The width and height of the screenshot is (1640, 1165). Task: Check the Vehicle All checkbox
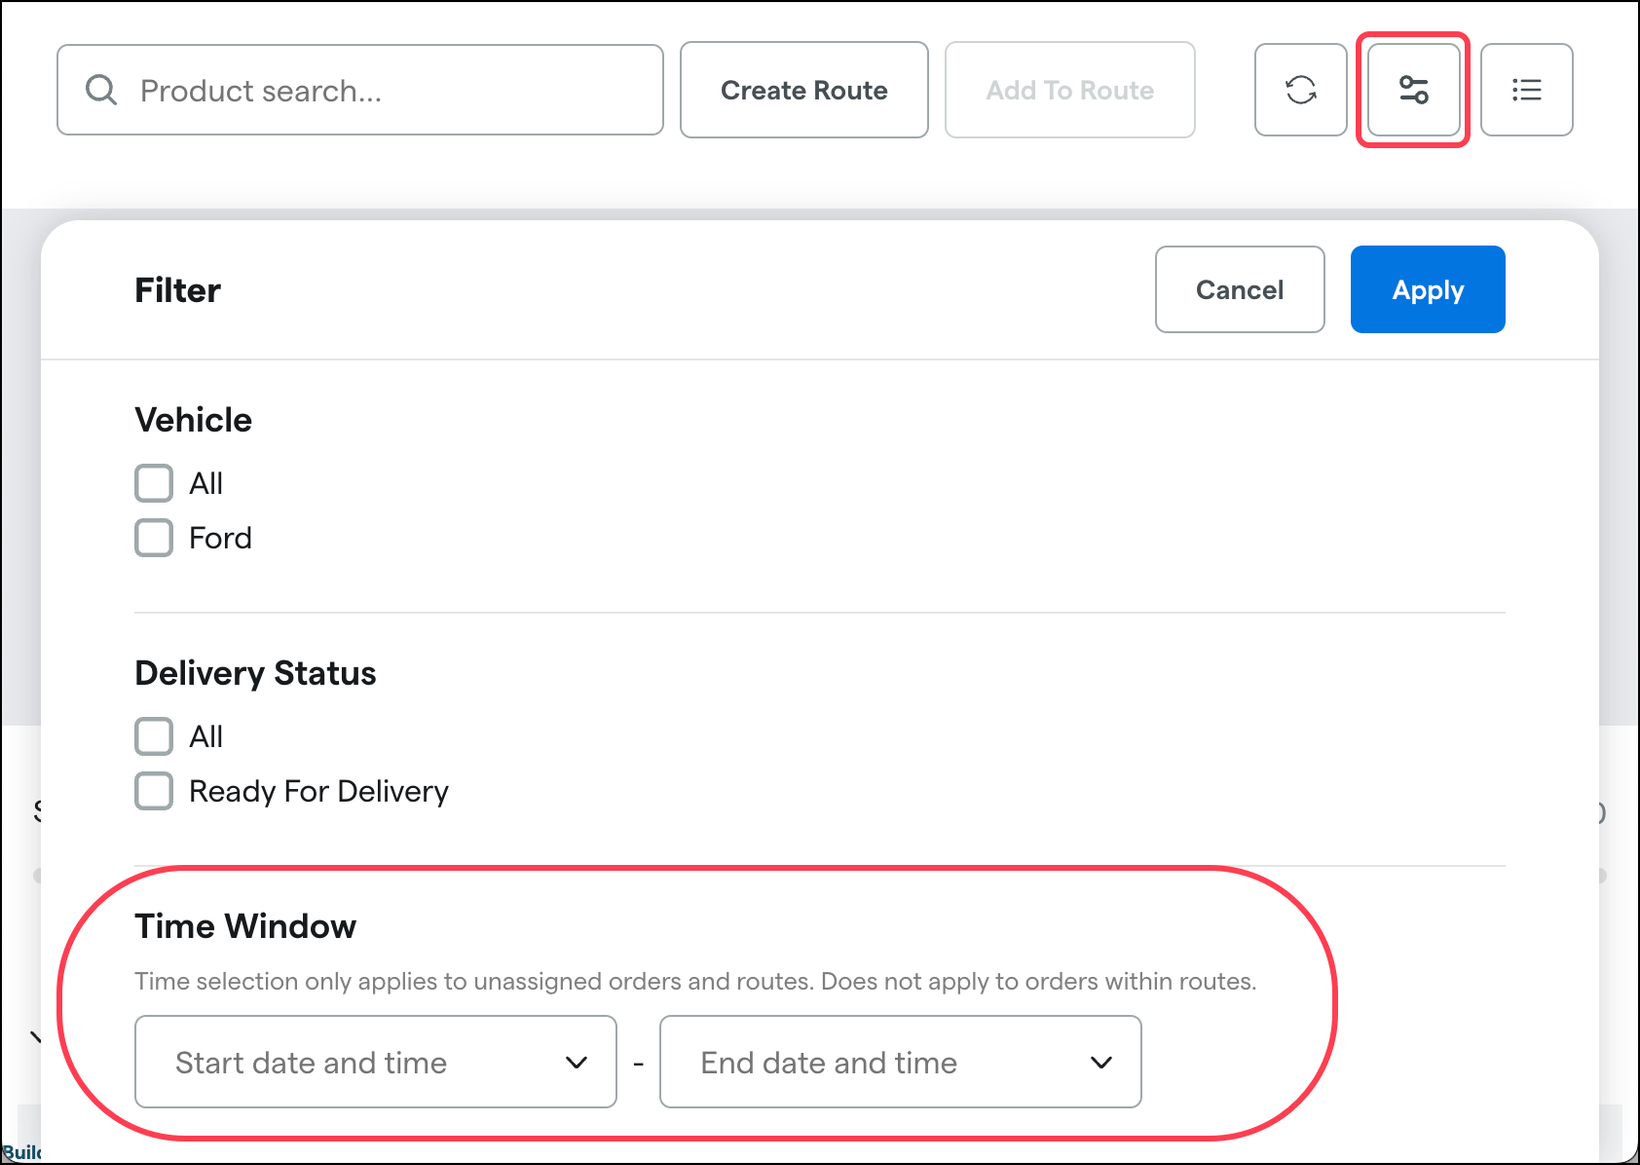(154, 483)
